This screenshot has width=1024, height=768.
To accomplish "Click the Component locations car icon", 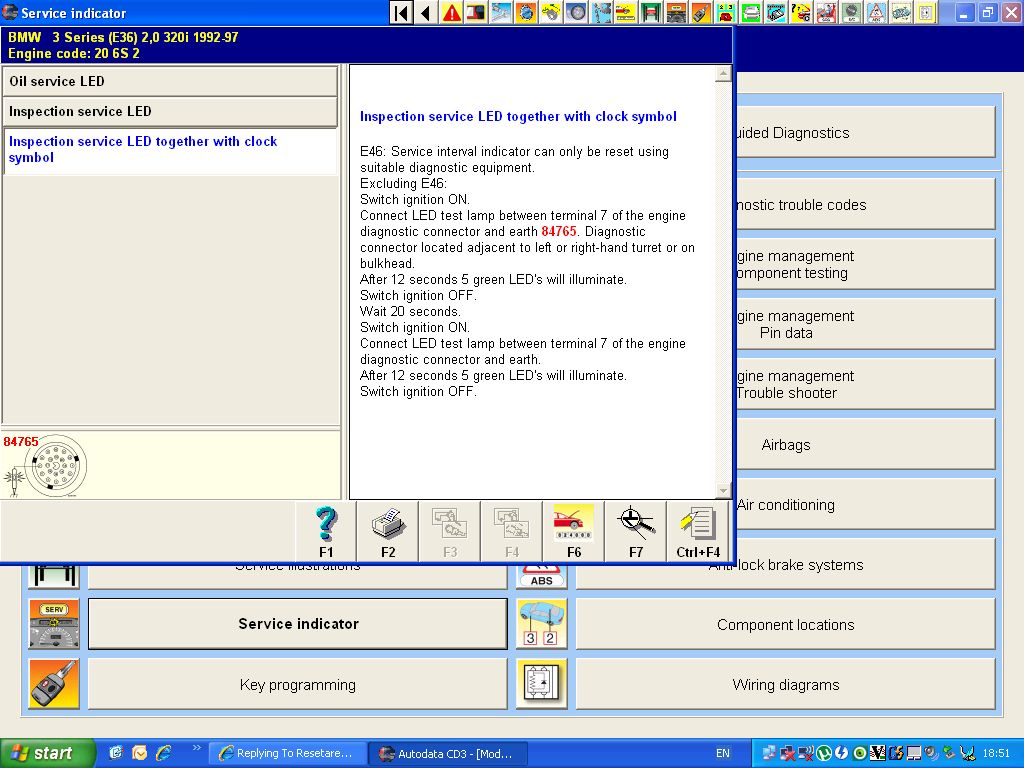I will click(x=542, y=624).
